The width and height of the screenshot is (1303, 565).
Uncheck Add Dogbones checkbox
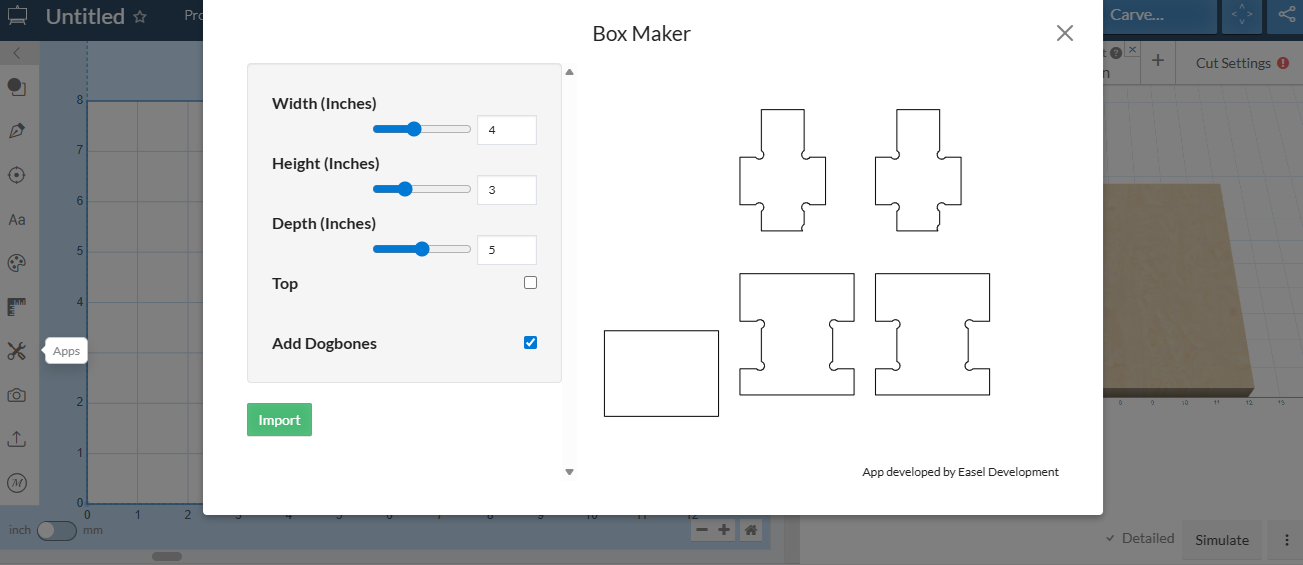pyautogui.click(x=530, y=343)
